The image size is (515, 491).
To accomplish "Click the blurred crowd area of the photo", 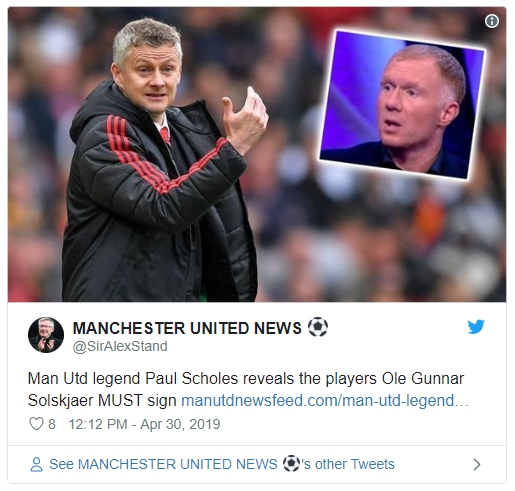I will coord(383,240).
